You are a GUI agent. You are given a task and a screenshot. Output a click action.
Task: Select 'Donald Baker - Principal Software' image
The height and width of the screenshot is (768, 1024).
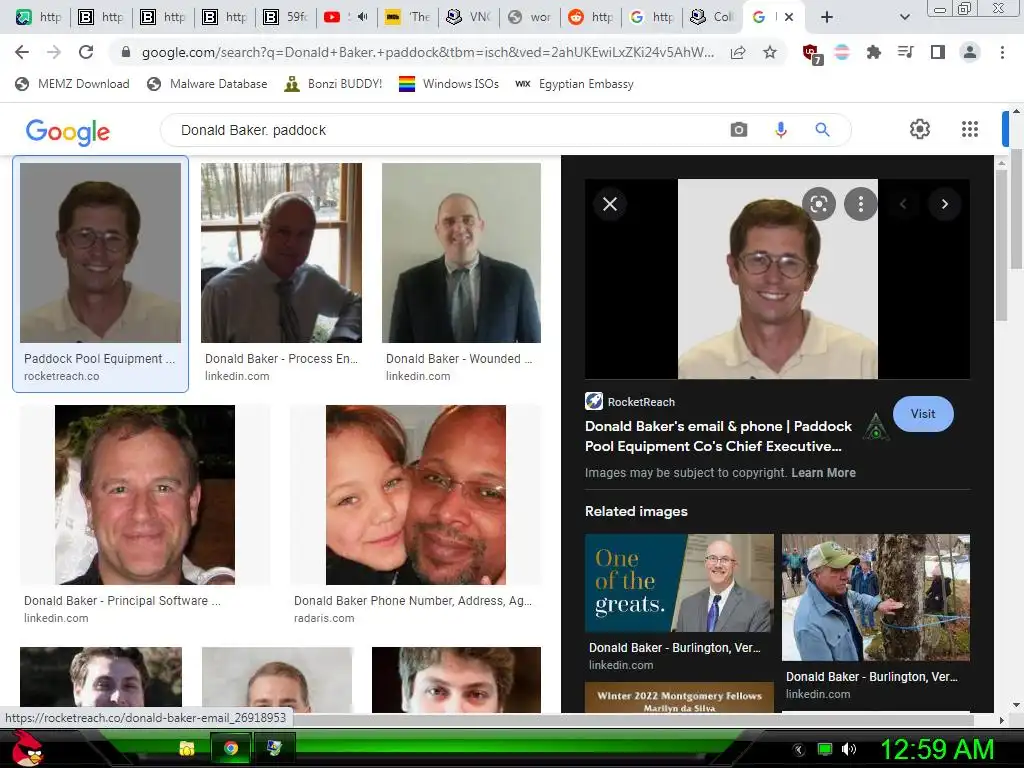pos(145,495)
